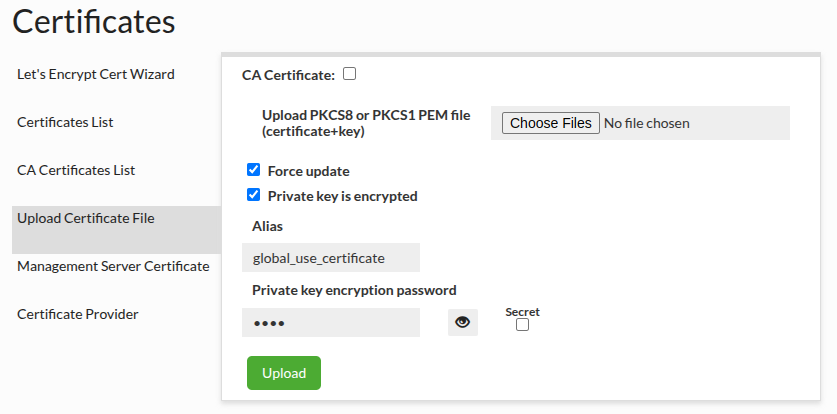Click the Choose Files button
837x414 pixels.
coord(551,123)
